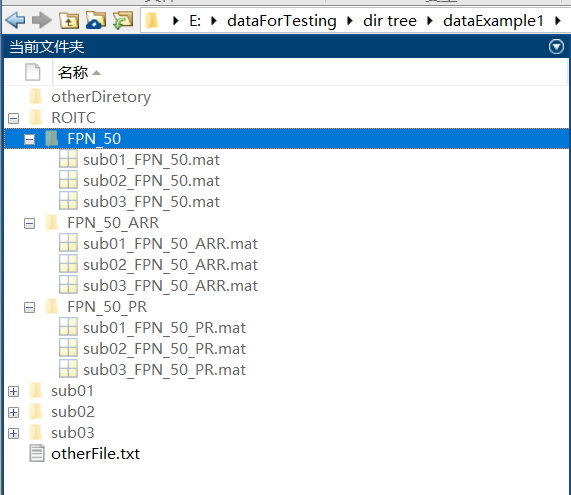The width and height of the screenshot is (571, 495).
Task: Go up one folder level icon
Action: tap(69, 20)
